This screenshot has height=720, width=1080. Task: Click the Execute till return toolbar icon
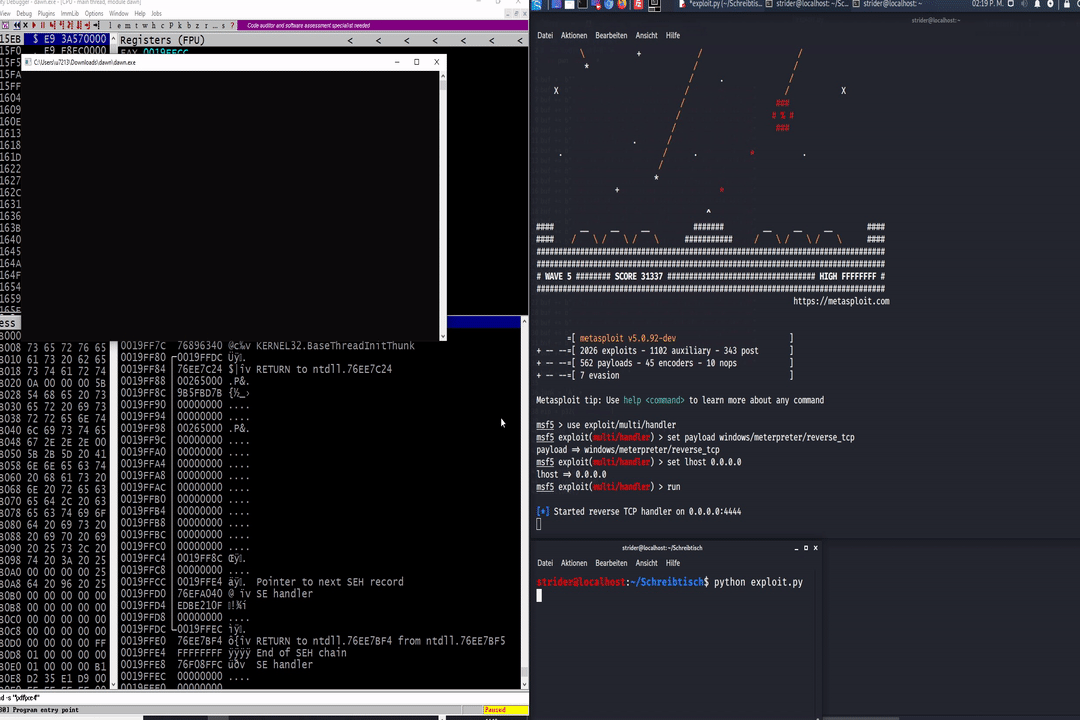pyautogui.click(x=87, y=25)
